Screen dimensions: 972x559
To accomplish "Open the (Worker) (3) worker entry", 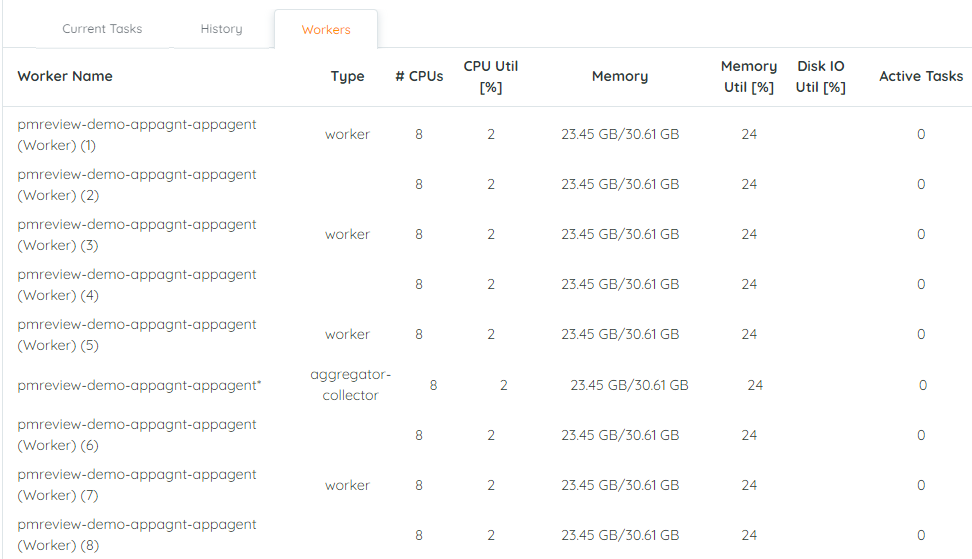I will tap(137, 234).
